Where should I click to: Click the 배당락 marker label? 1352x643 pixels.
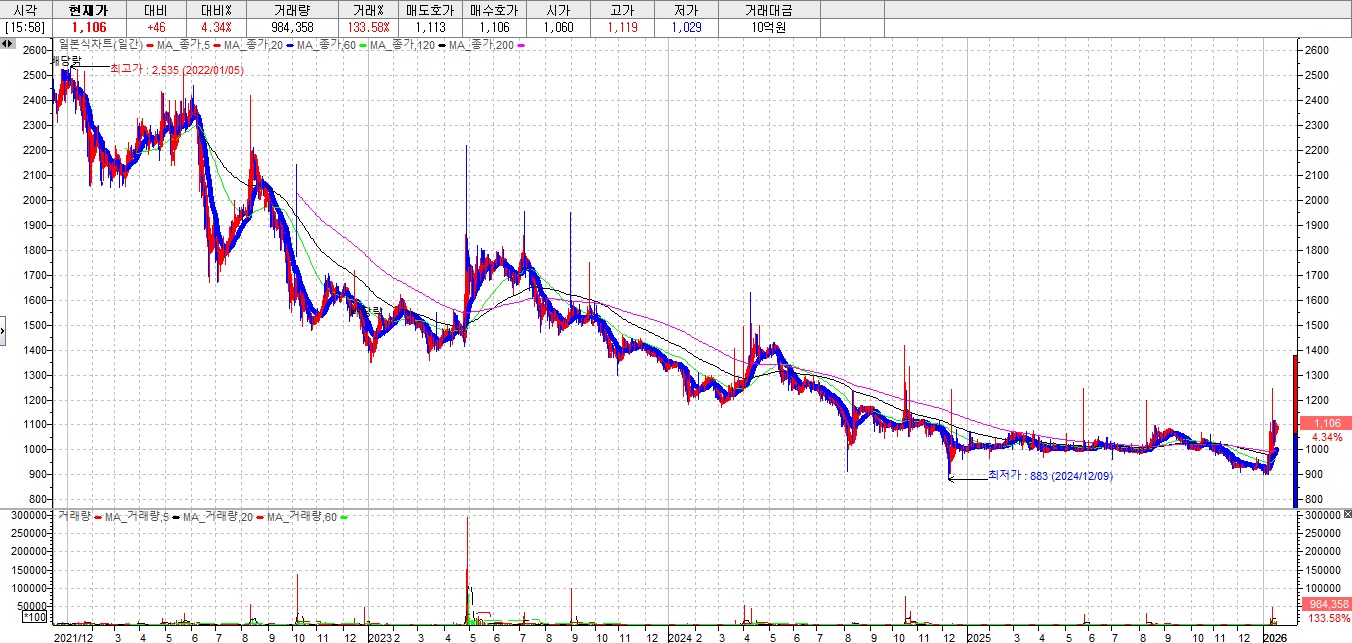tap(66, 61)
